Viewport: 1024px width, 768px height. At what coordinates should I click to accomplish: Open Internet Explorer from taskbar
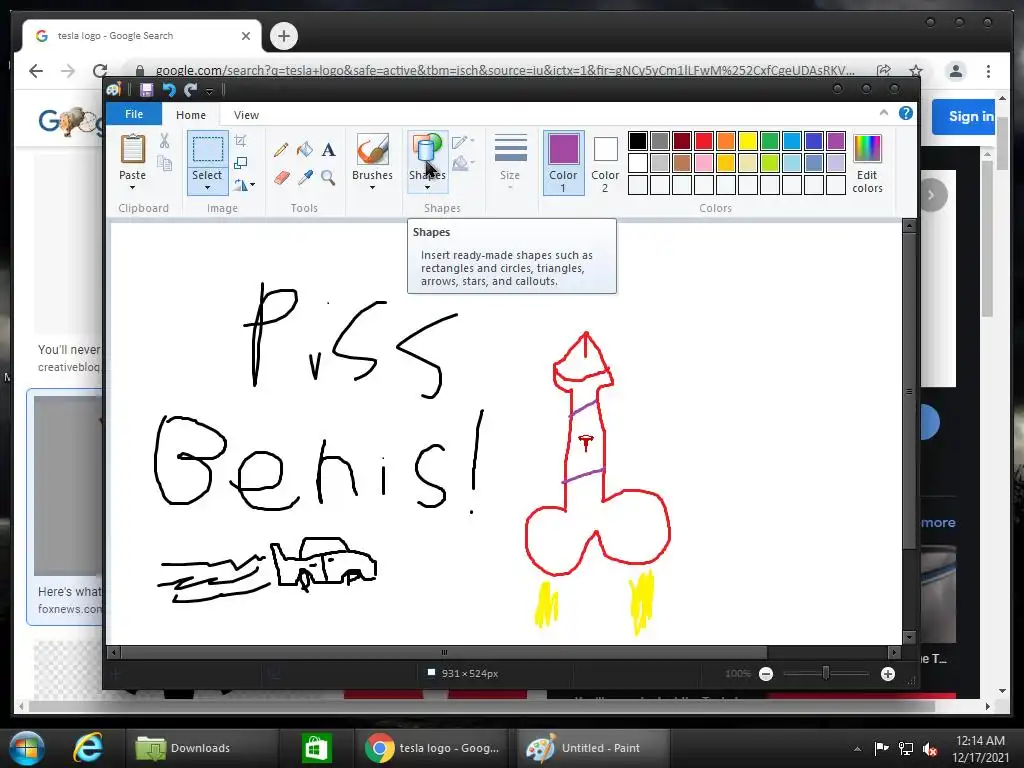(x=88, y=748)
